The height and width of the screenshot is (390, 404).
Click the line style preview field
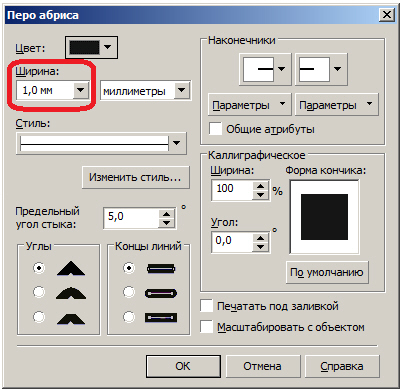point(94,143)
